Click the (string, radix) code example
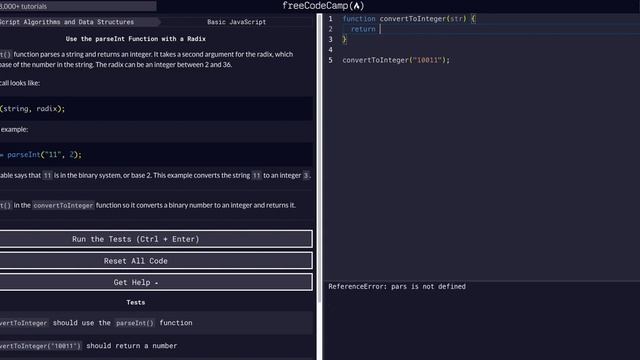Screen dimensions: 640x360 click(33, 109)
